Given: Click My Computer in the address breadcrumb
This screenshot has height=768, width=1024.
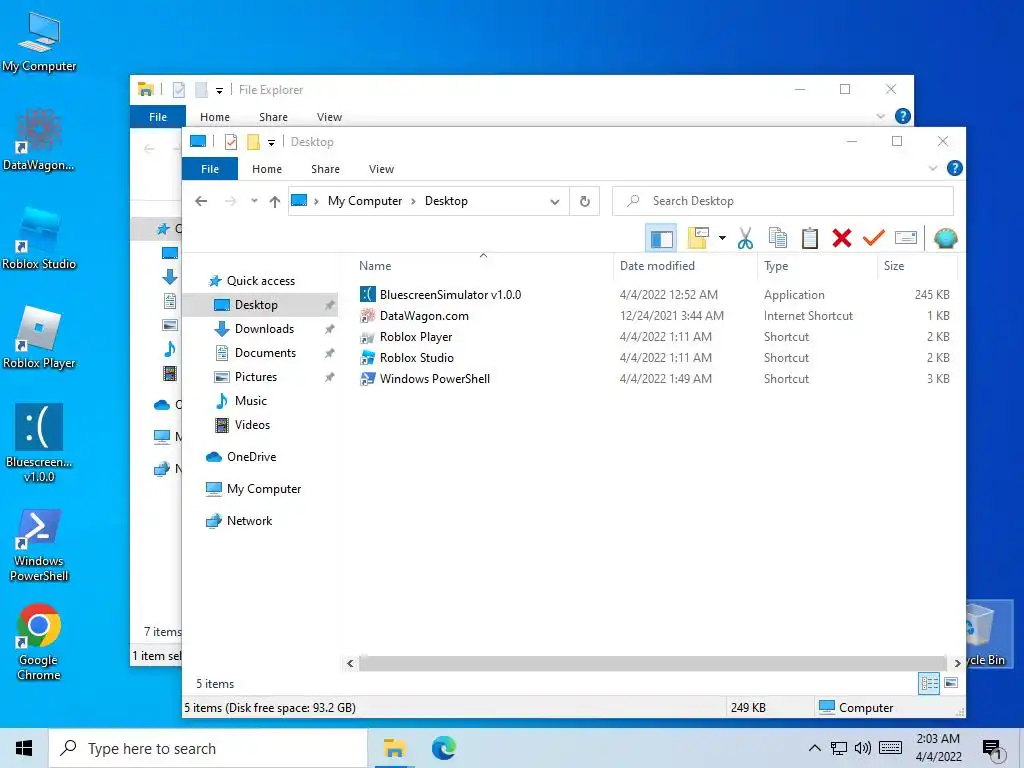Looking at the screenshot, I should pyautogui.click(x=365, y=201).
